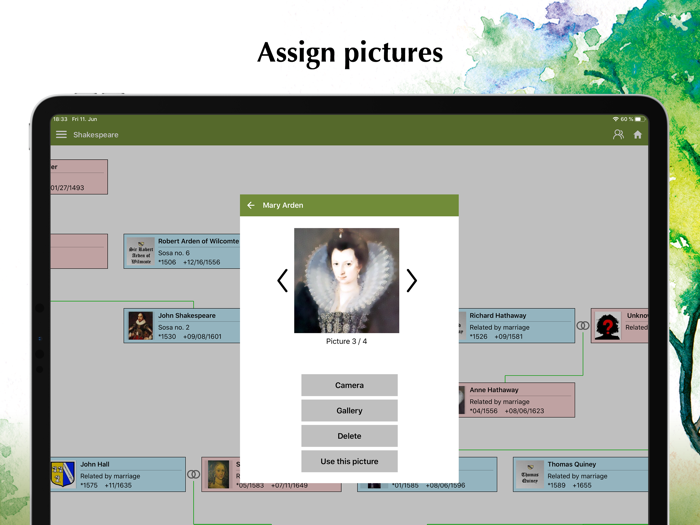Click the Gallery button
The width and height of the screenshot is (700, 525).
[349, 410]
